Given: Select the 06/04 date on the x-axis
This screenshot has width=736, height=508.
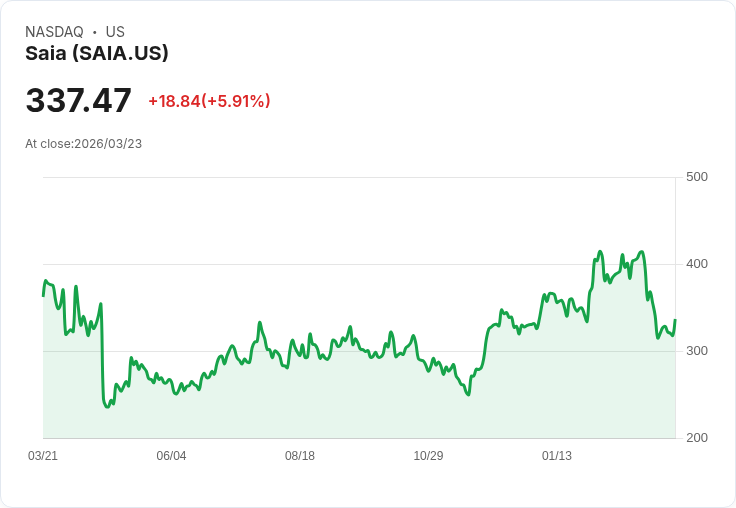Looking at the screenshot, I should [172, 456].
